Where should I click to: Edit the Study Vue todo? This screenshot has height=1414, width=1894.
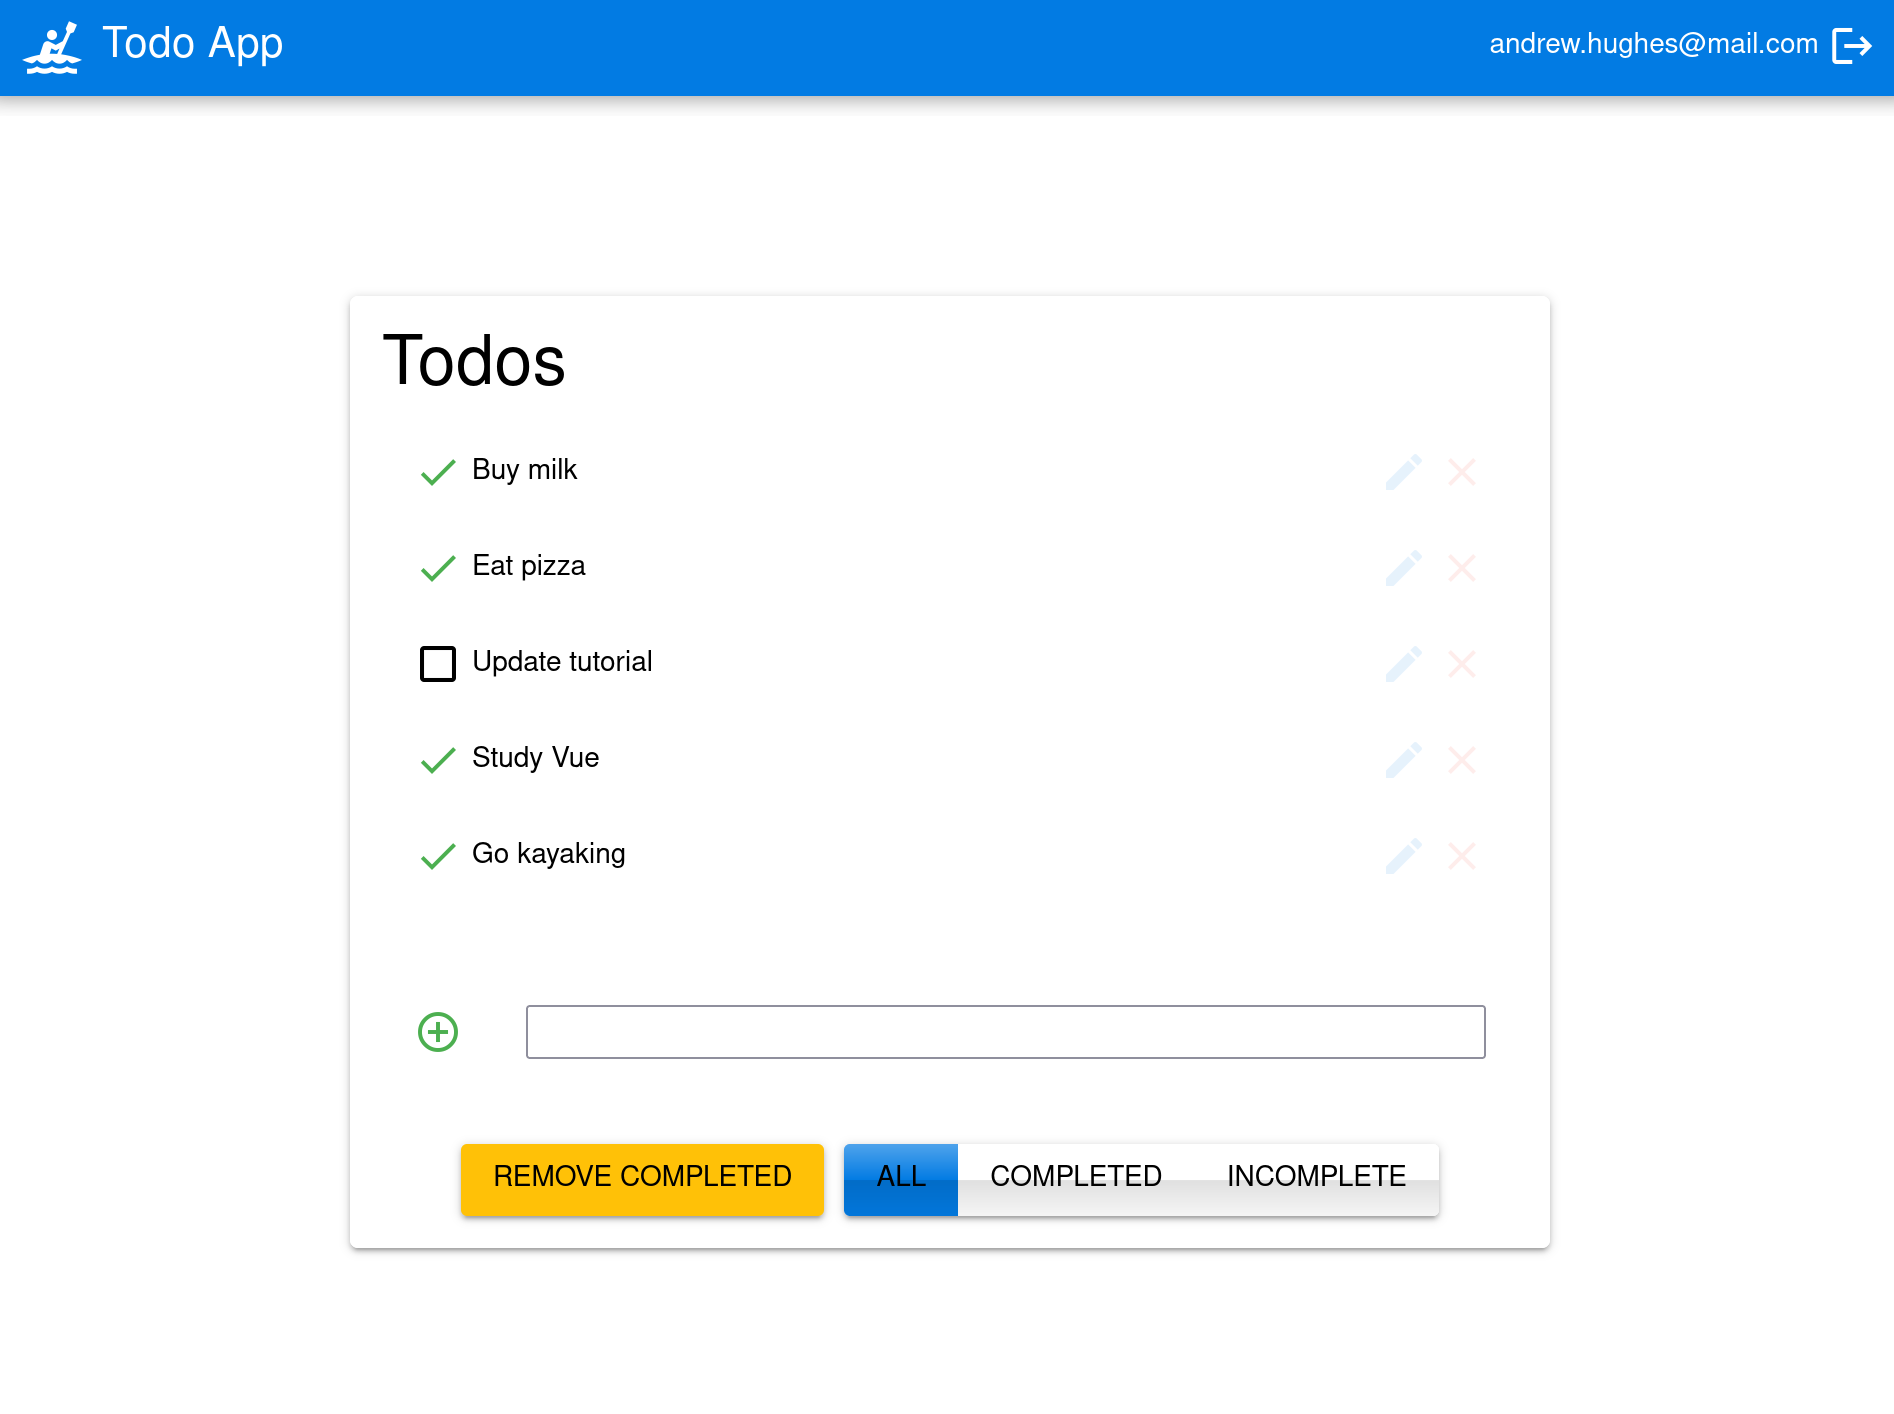click(1403, 760)
